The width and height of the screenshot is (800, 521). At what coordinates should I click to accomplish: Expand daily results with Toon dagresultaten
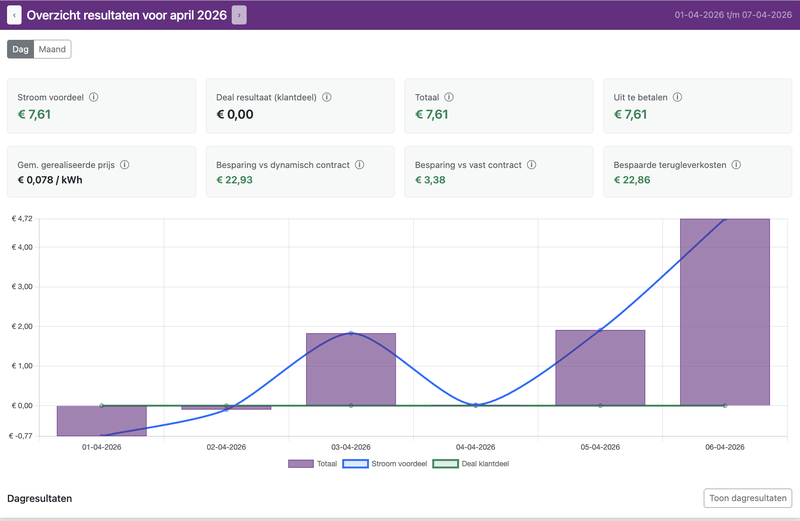pyautogui.click(x=749, y=498)
